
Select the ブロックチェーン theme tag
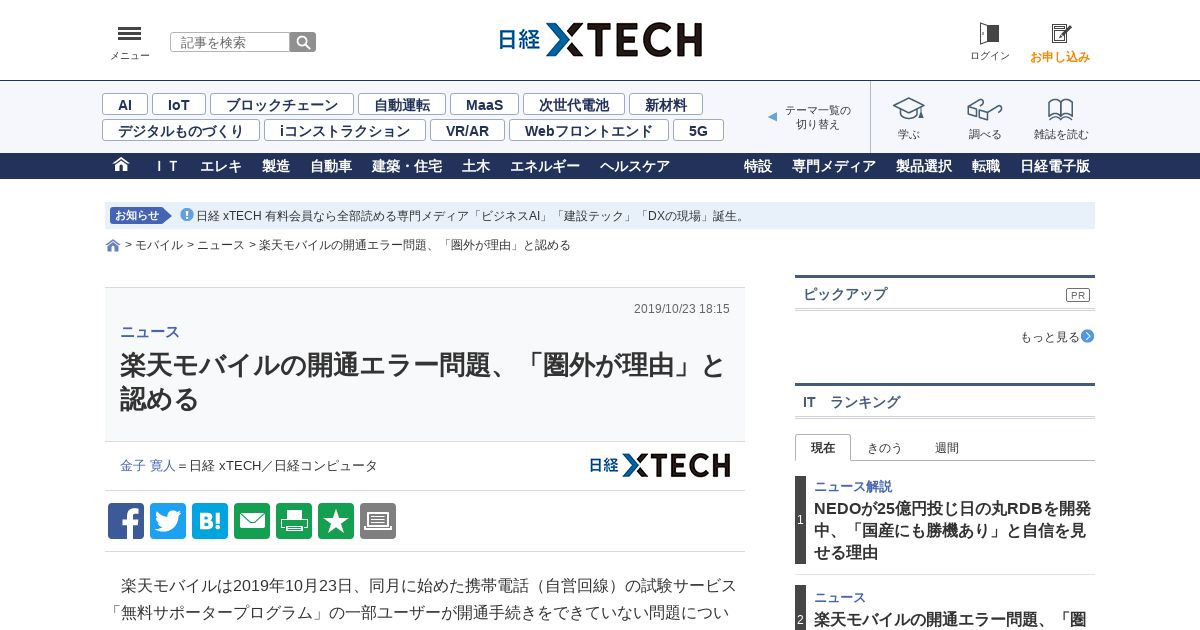click(x=282, y=104)
